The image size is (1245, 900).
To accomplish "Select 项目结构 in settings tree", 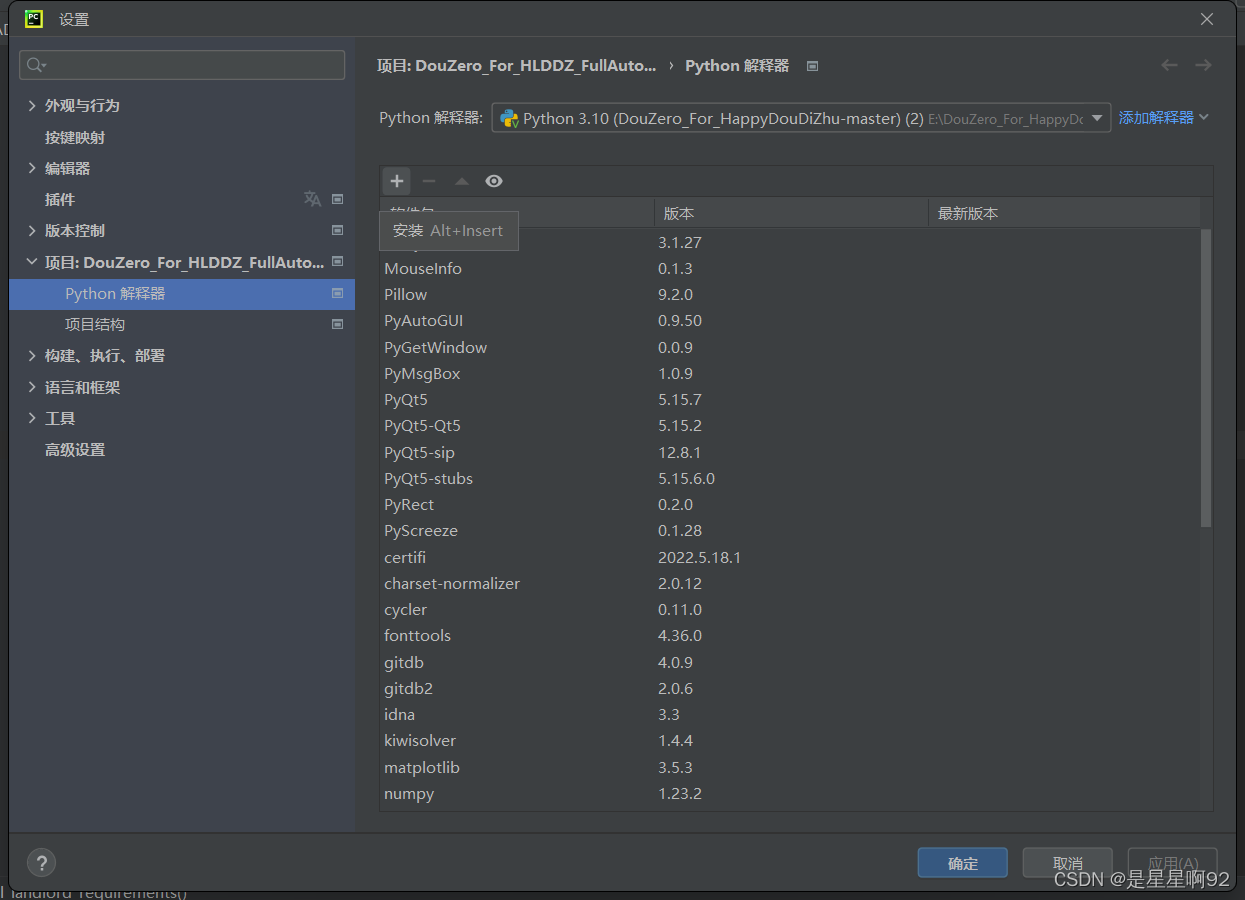I will click(95, 325).
